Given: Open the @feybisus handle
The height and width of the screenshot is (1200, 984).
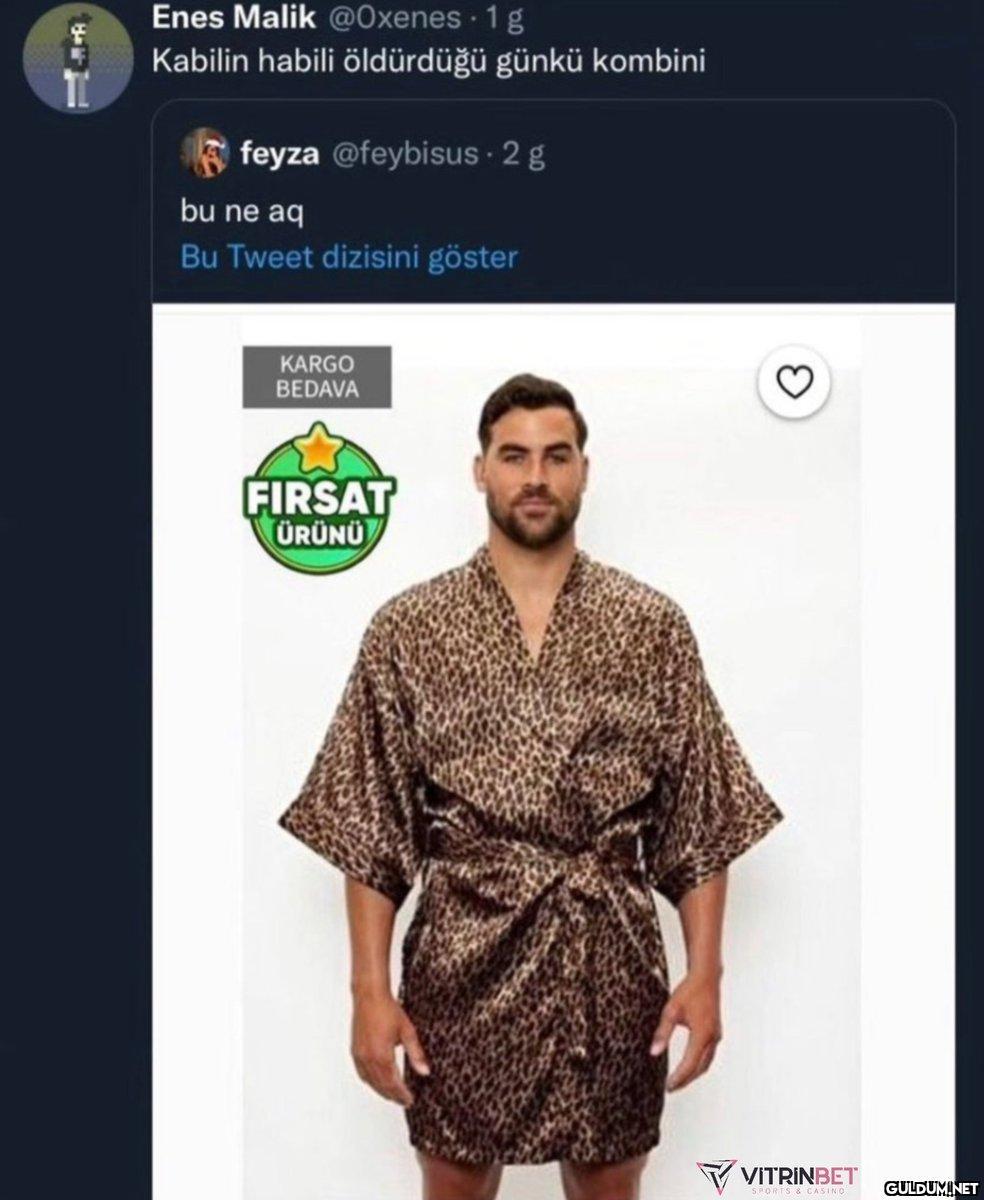Looking at the screenshot, I should (404, 153).
